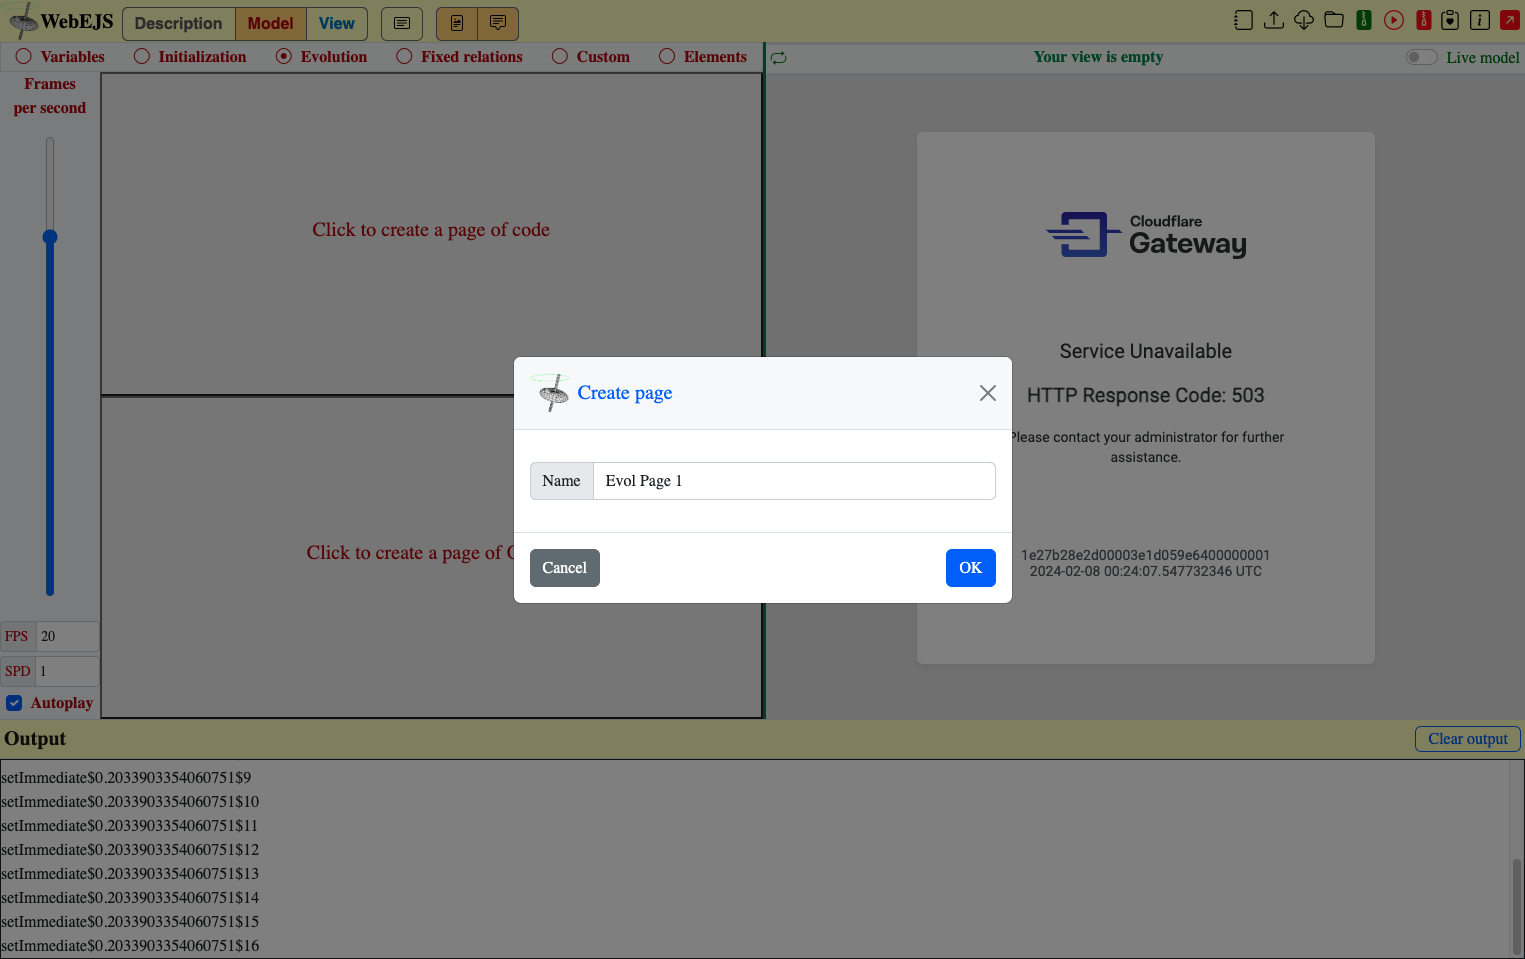Click output line ending in $16
The image size is (1525, 959).
130,946
